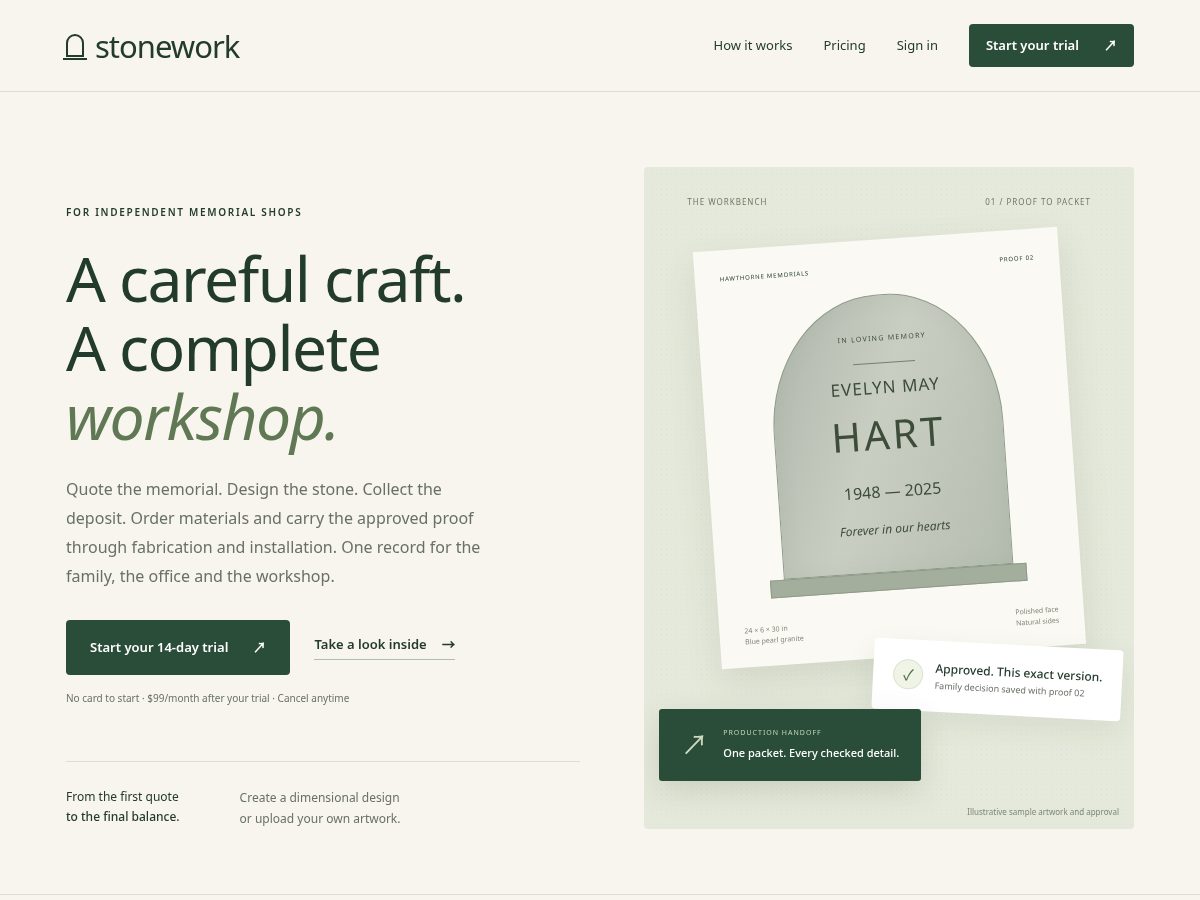
Task: Click the 'Blue pearl granite' spec text
Action: pos(774,639)
